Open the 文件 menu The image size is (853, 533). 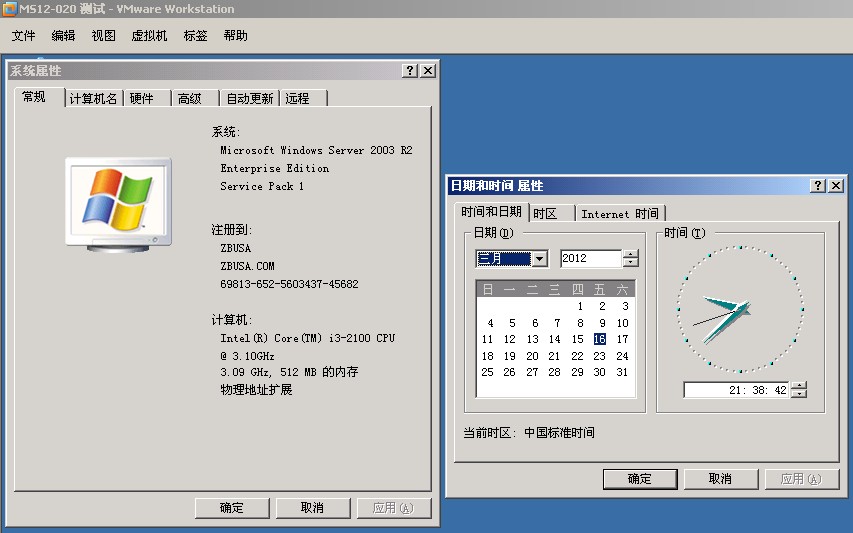pyautogui.click(x=23, y=36)
